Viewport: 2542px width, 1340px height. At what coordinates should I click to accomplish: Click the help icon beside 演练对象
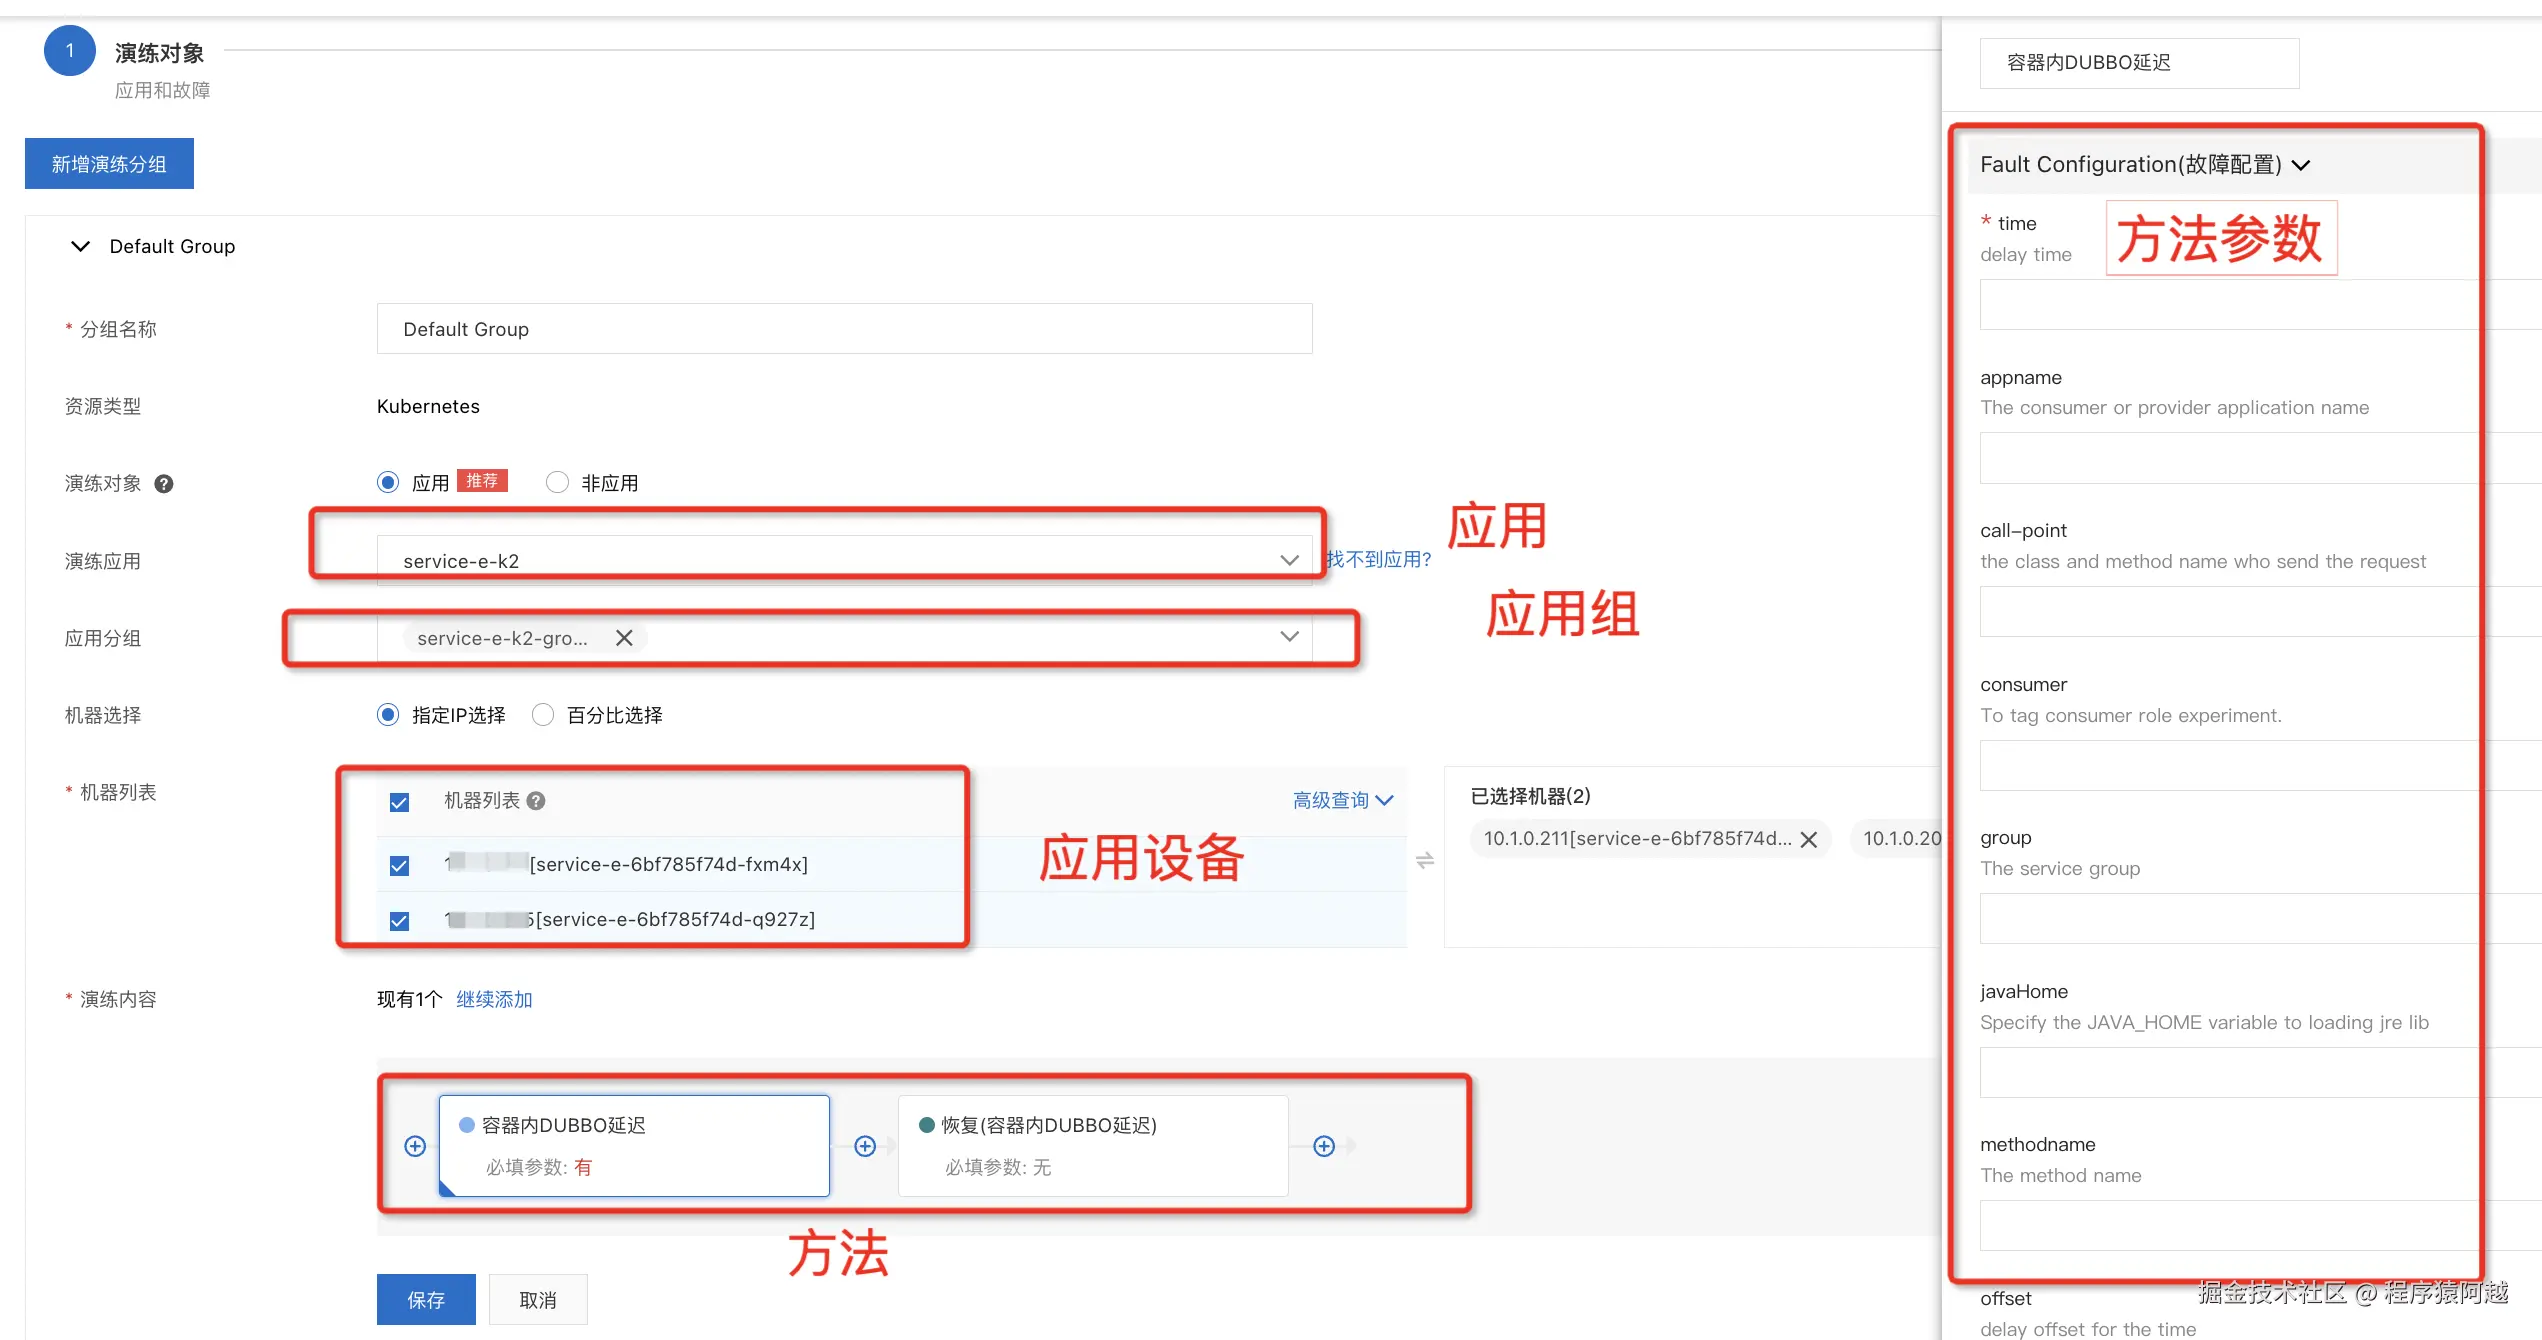(x=164, y=484)
